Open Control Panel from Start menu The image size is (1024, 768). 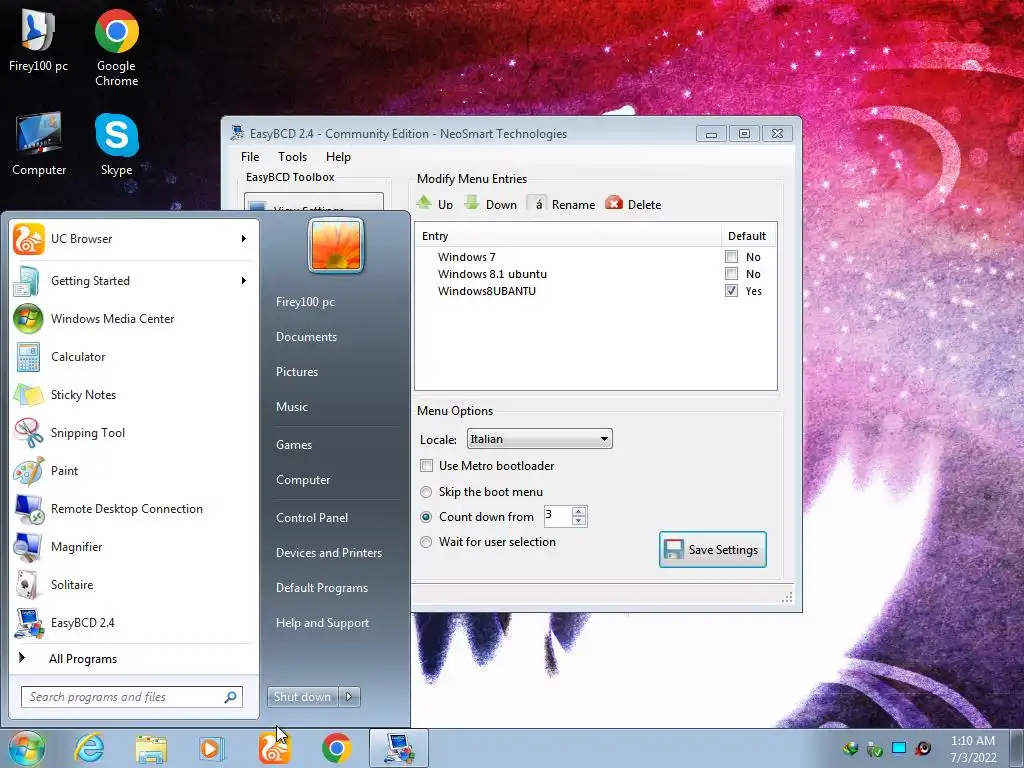click(x=312, y=518)
